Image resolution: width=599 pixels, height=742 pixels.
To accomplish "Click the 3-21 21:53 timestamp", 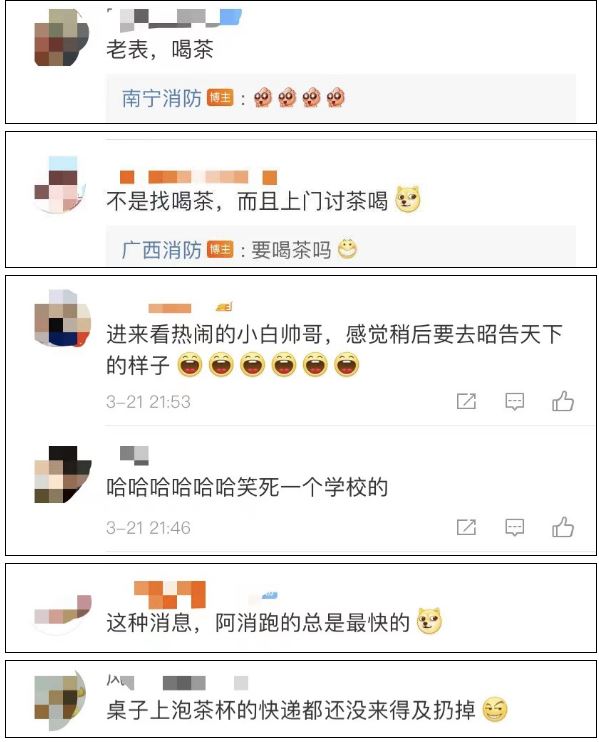I will 148,402.
